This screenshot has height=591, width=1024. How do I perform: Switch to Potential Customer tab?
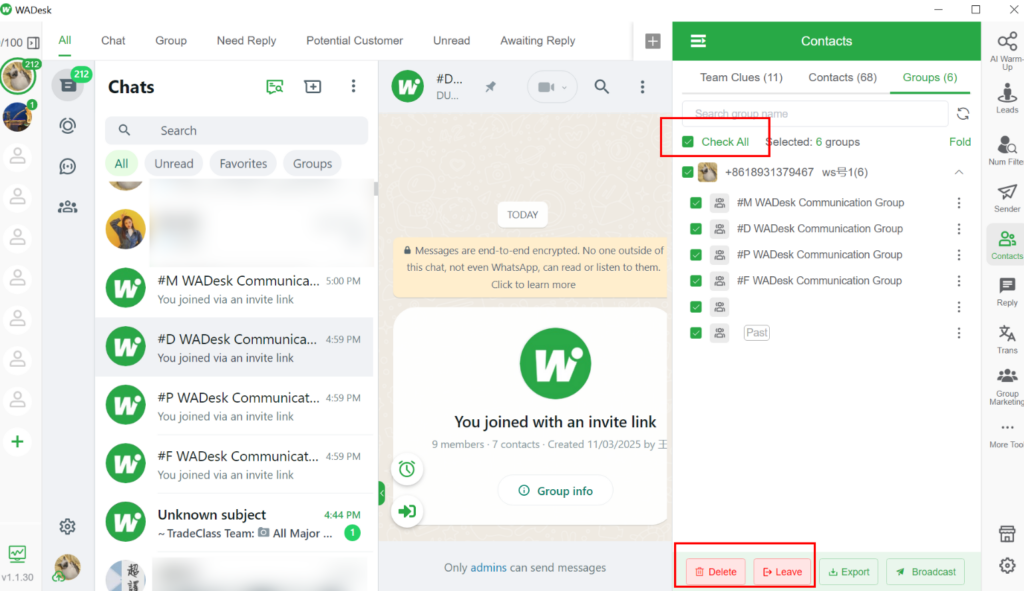click(355, 40)
